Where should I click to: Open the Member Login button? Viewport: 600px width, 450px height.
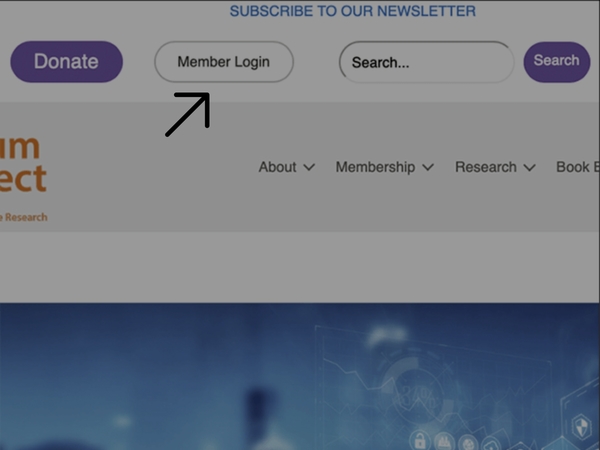(224, 62)
